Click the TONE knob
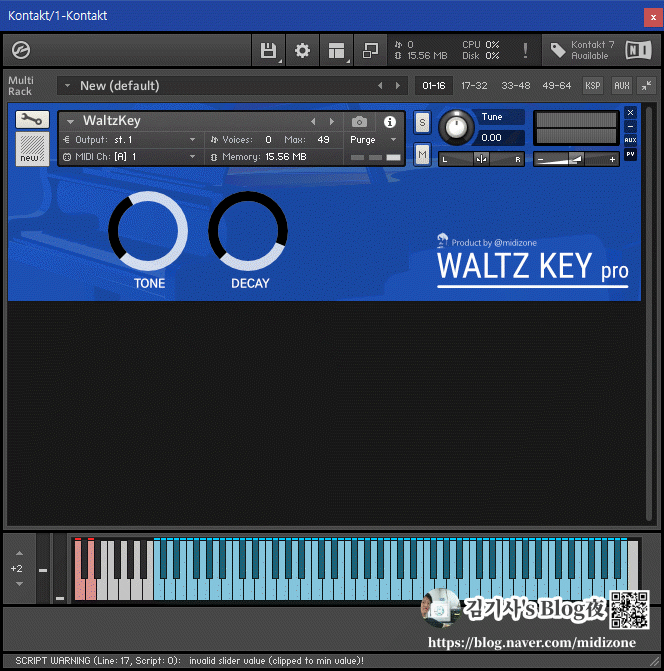664x671 pixels. [148, 231]
